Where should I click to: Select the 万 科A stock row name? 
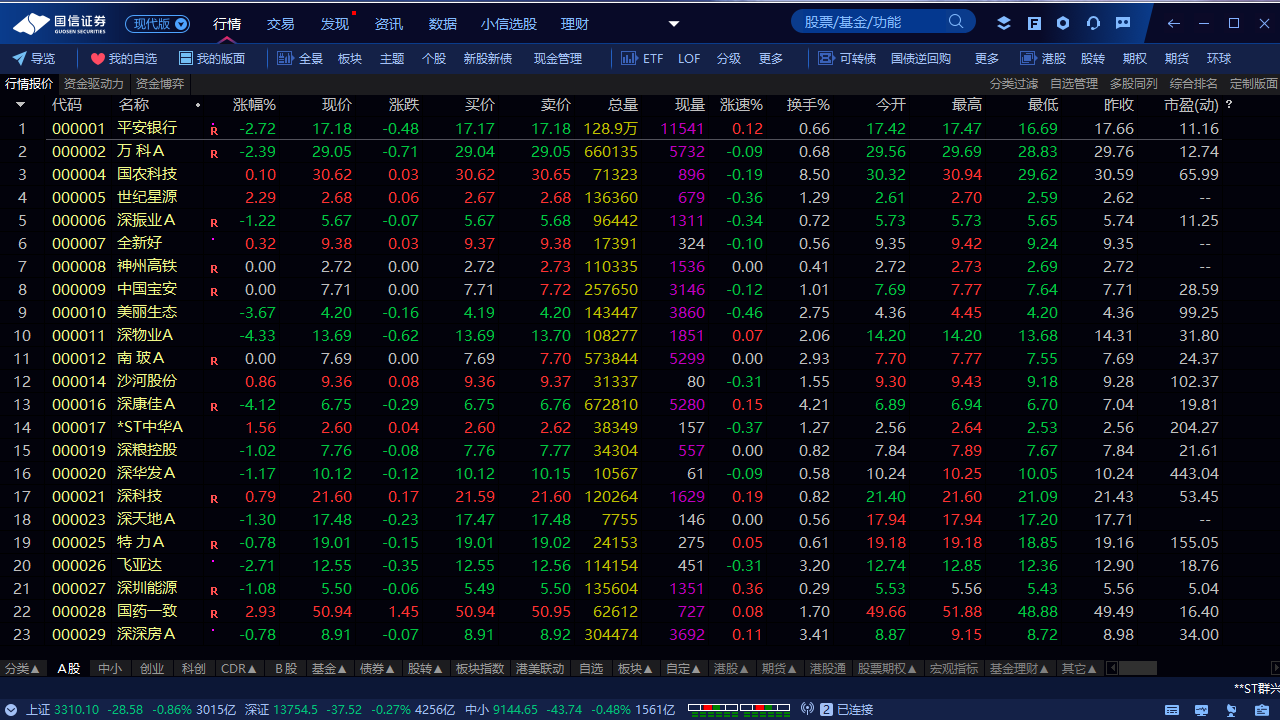pos(141,151)
